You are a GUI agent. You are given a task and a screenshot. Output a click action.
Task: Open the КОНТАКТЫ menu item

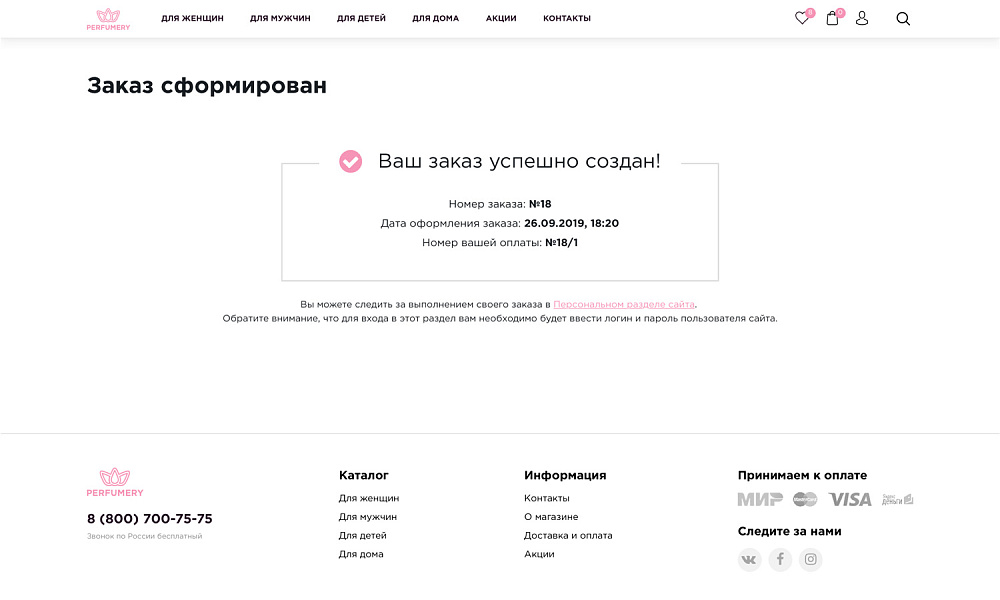coord(566,18)
